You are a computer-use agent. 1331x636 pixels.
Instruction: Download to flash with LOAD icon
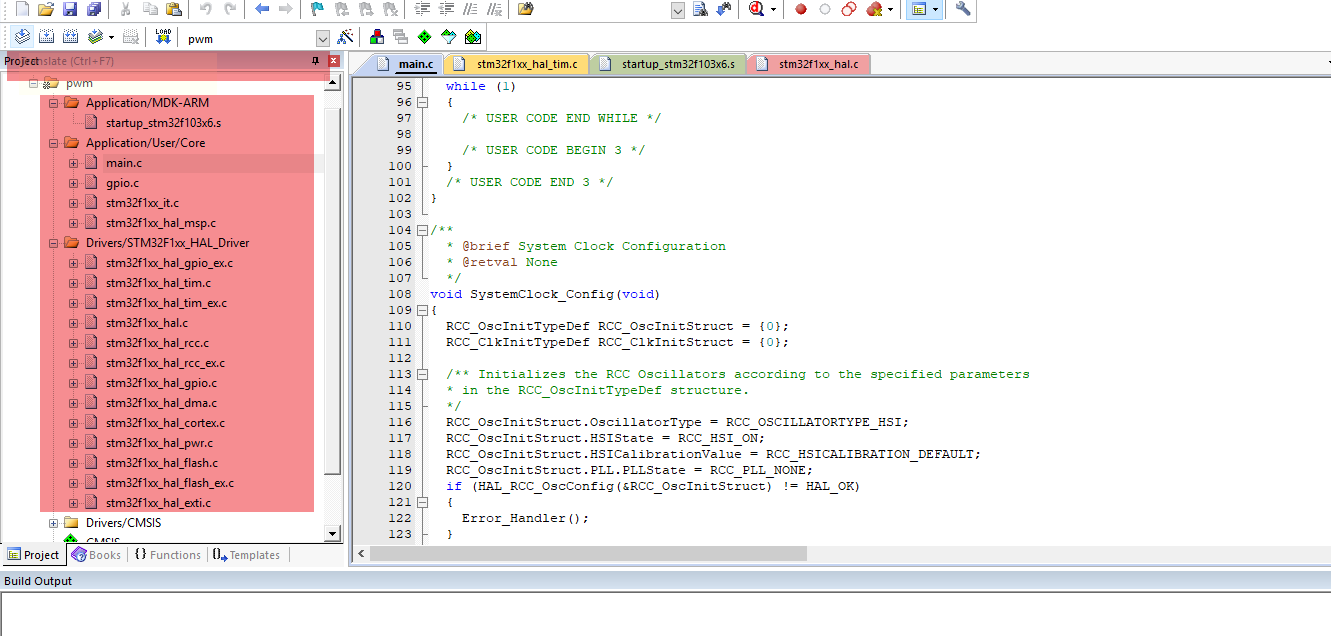pyautogui.click(x=163, y=37)
